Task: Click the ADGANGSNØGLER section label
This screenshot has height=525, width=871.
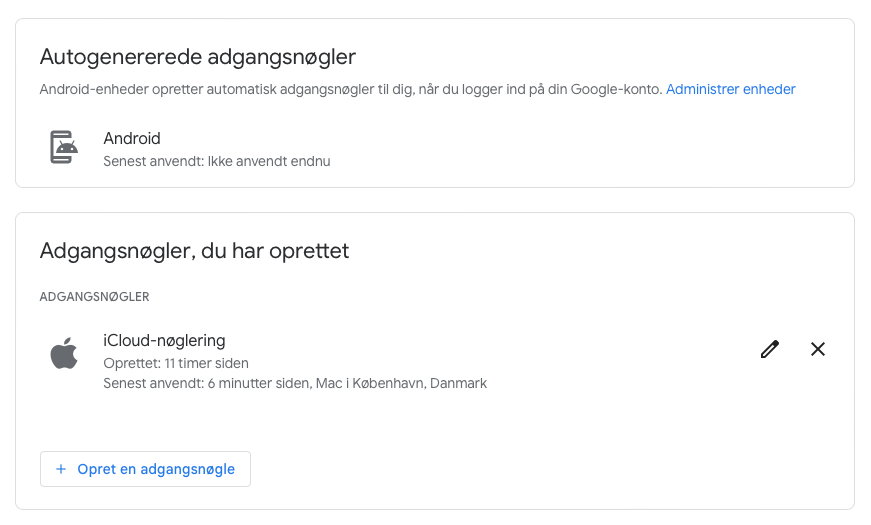Action: coord(94,297)
